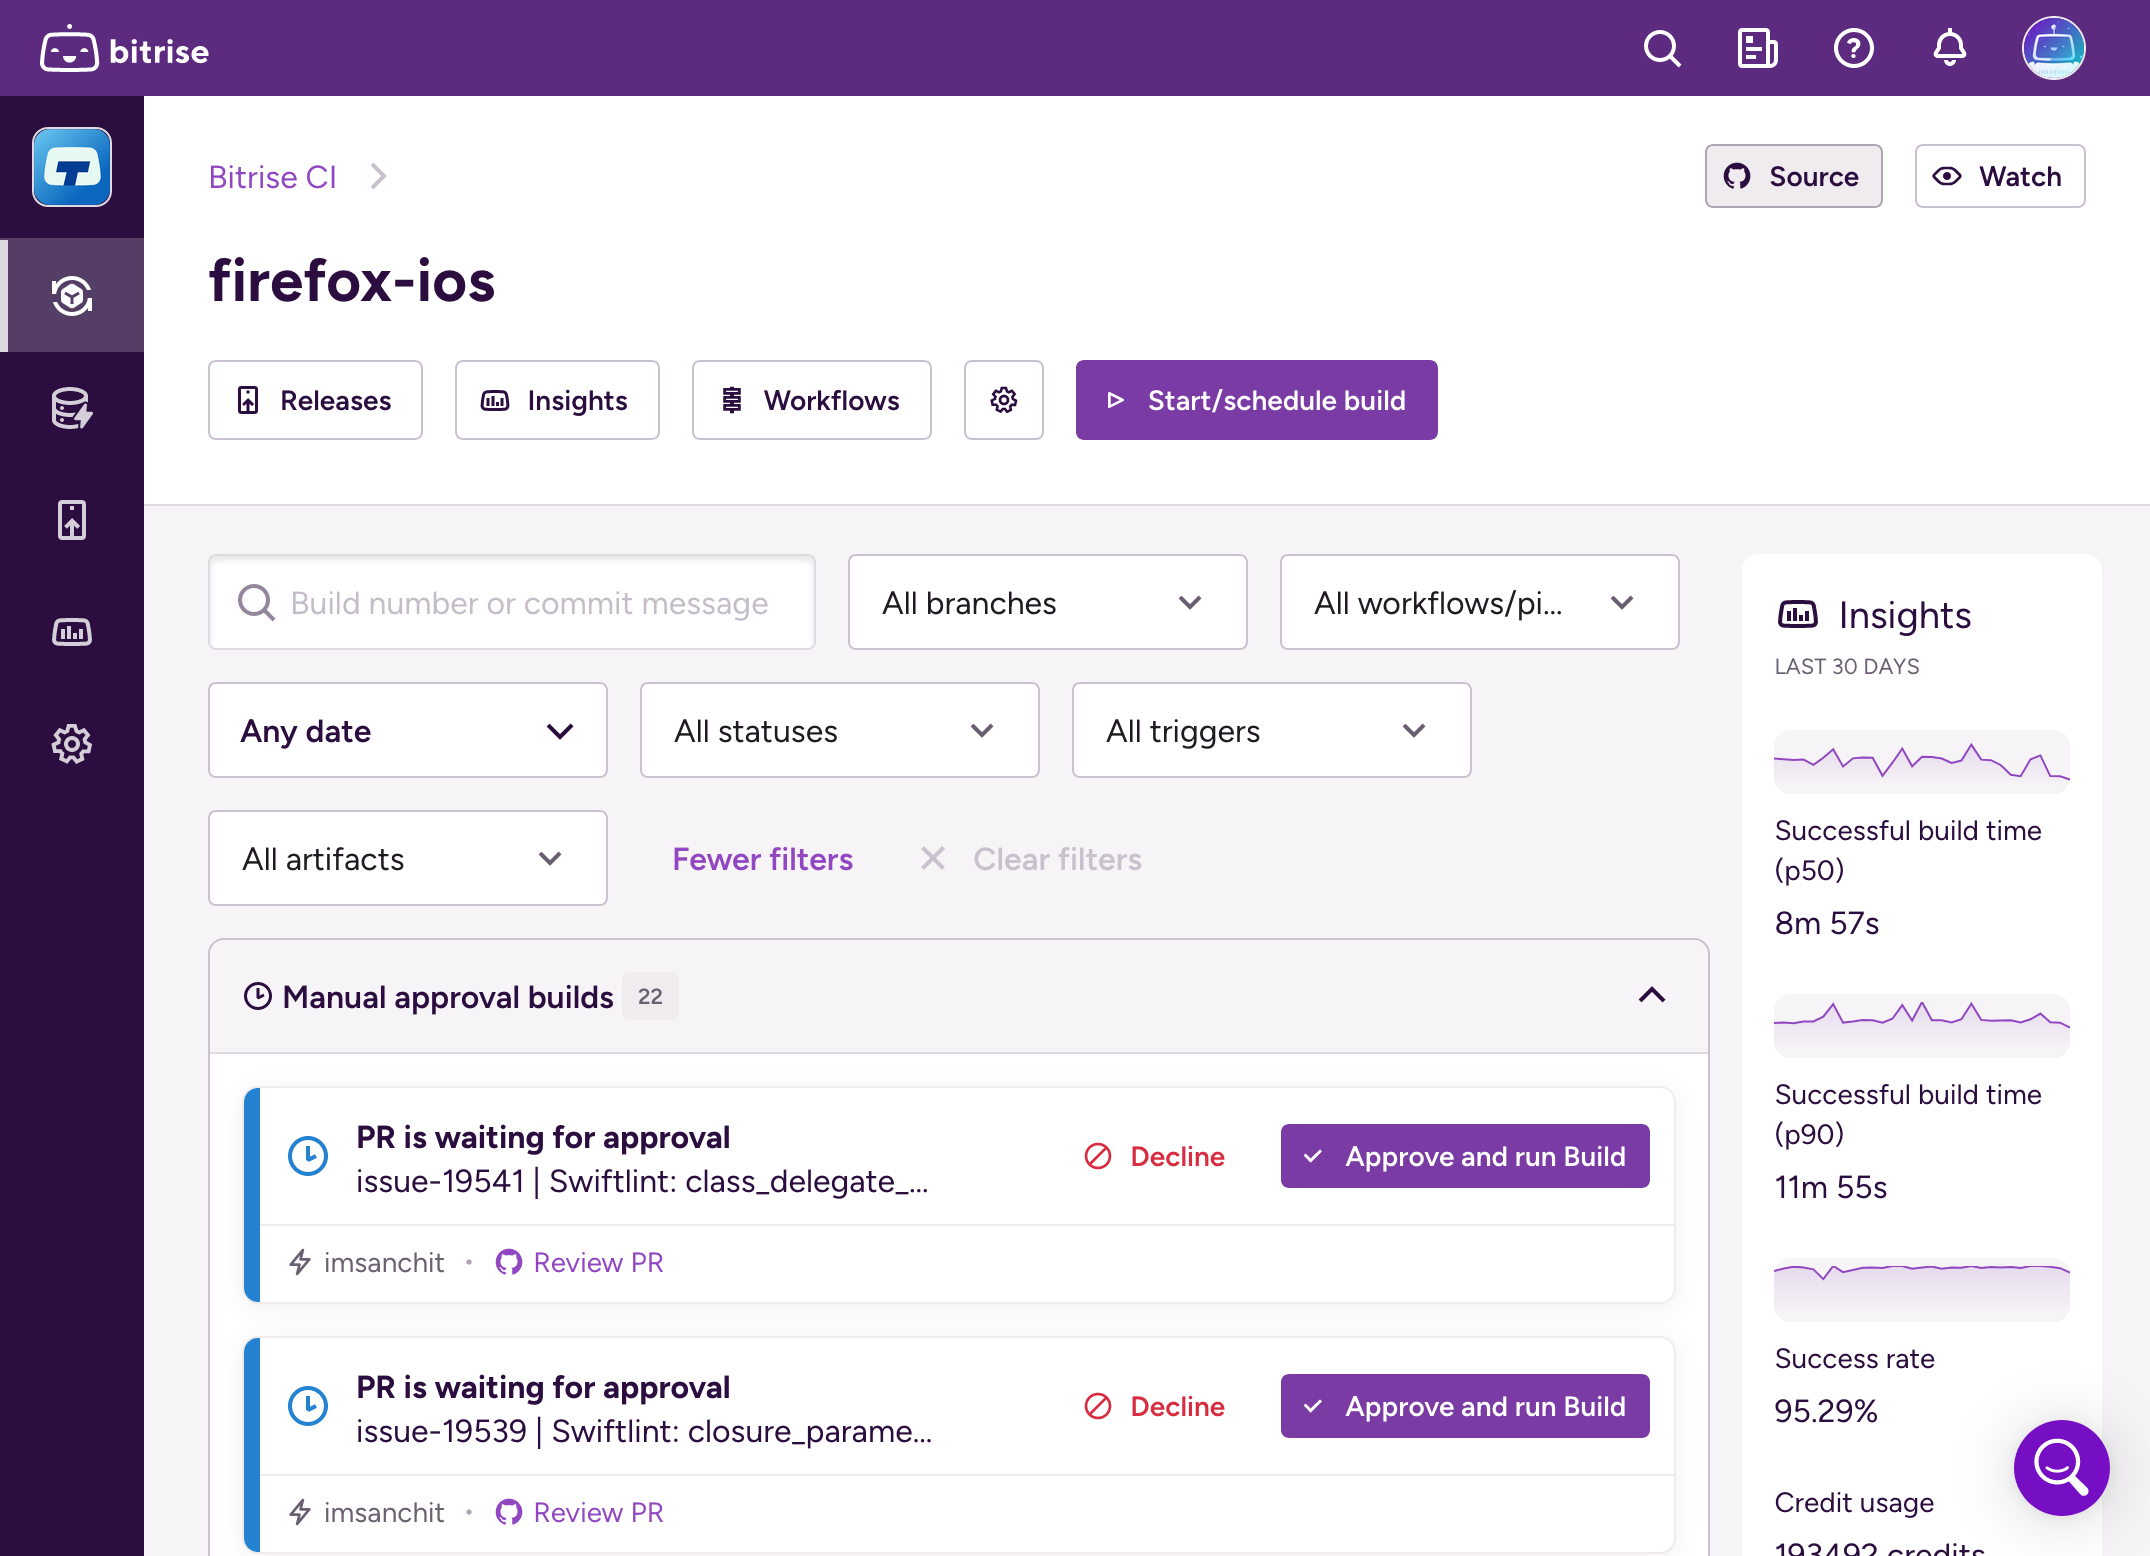
Task: Open the sidebar settings gear icon
Action: pyautogui.click(x=71, y=744)
